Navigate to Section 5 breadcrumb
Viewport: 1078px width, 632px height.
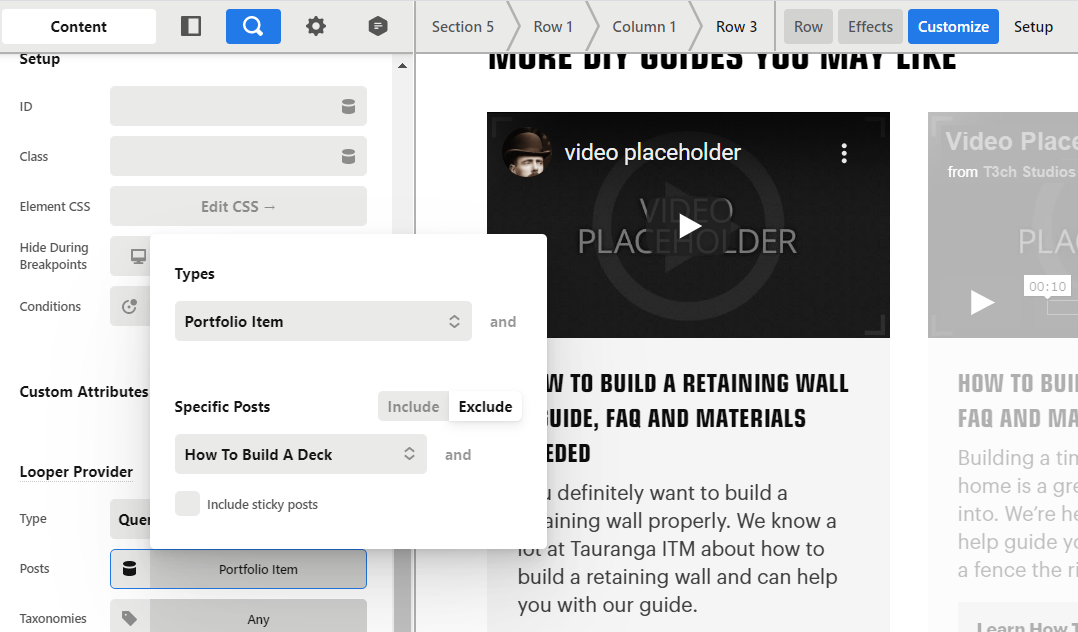pyautogui.click(x=462, y=27)
